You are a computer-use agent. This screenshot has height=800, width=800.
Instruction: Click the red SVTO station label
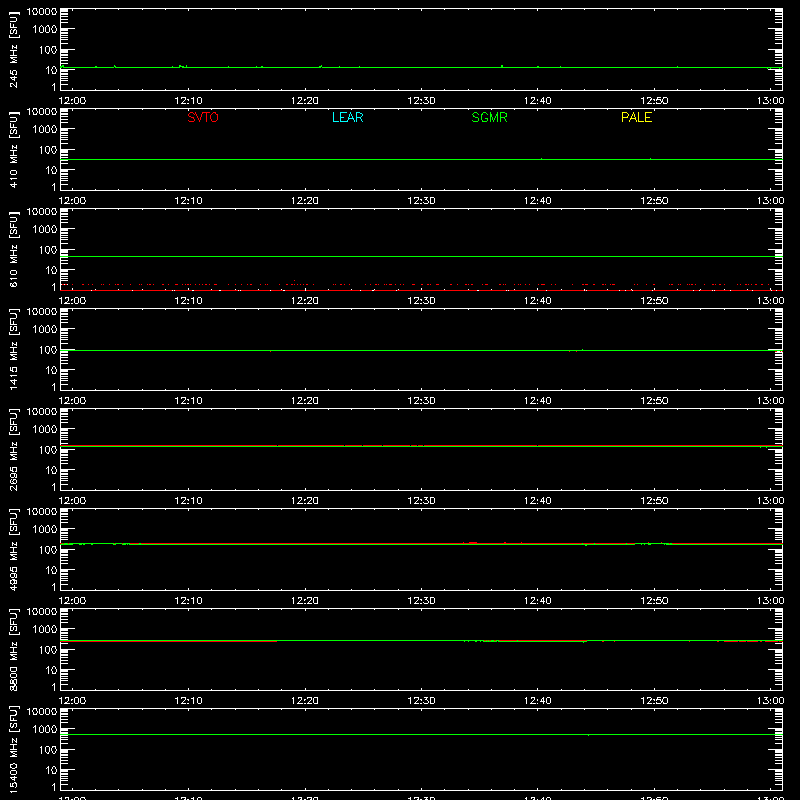[x=203, y=117]
